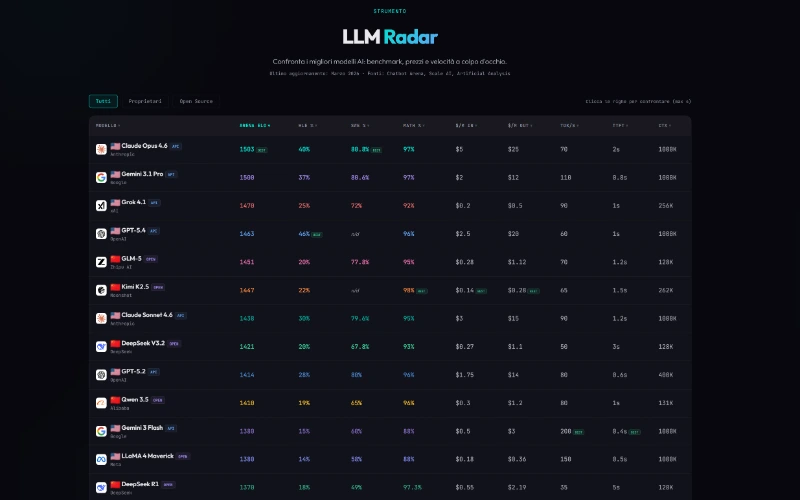Switch to the Proprietari filter tab
The image size is (800, 500).
[145, 101]
